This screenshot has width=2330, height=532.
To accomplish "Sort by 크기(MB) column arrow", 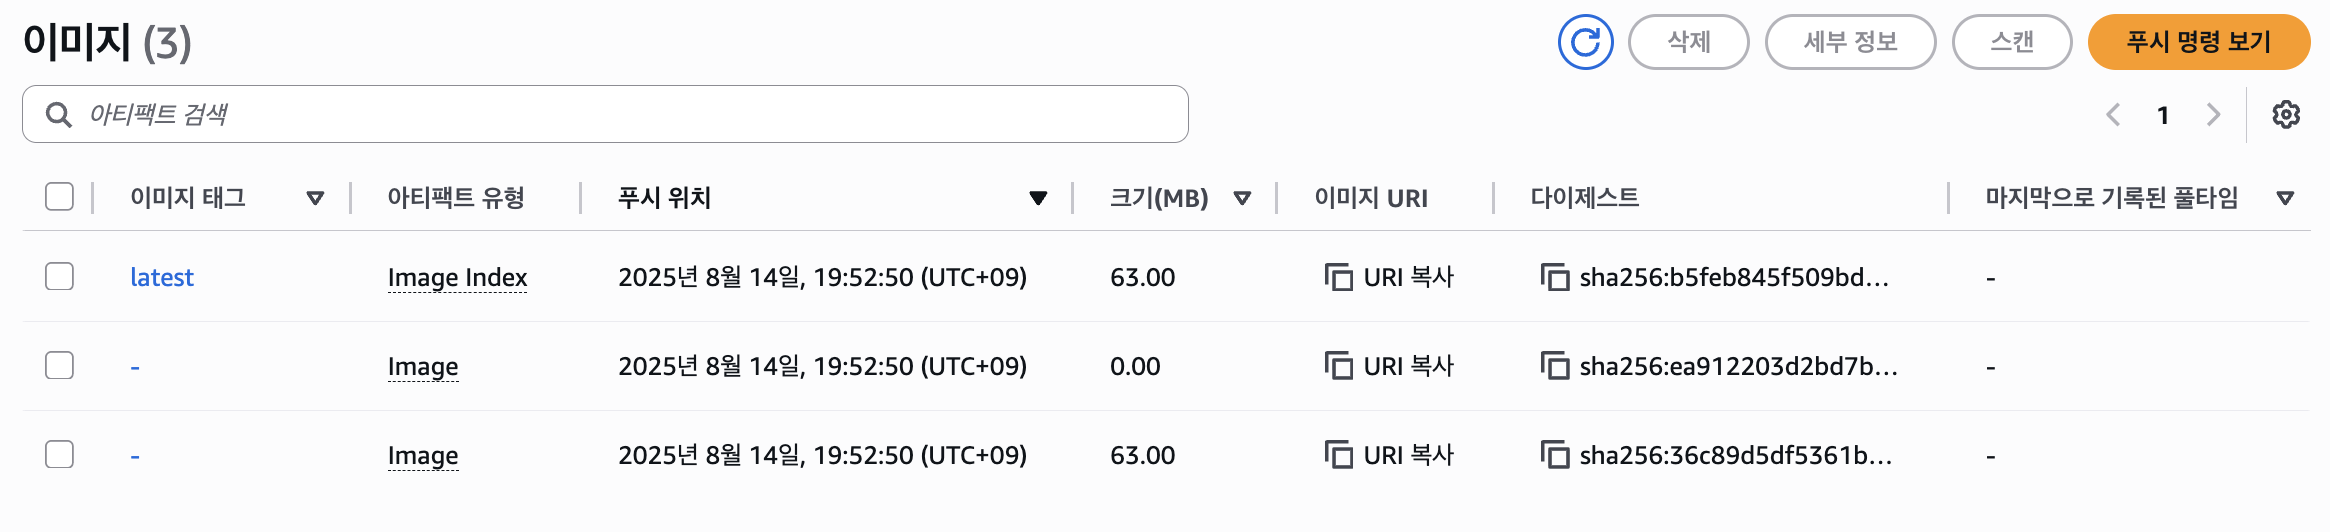I will (x=1242, y=198).
